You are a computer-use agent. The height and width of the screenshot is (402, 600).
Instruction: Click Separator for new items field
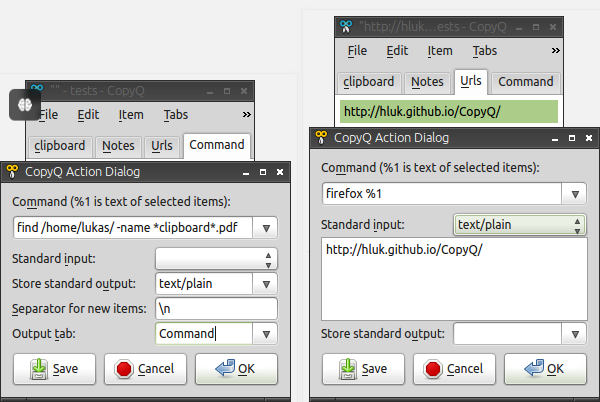point(216,309)
